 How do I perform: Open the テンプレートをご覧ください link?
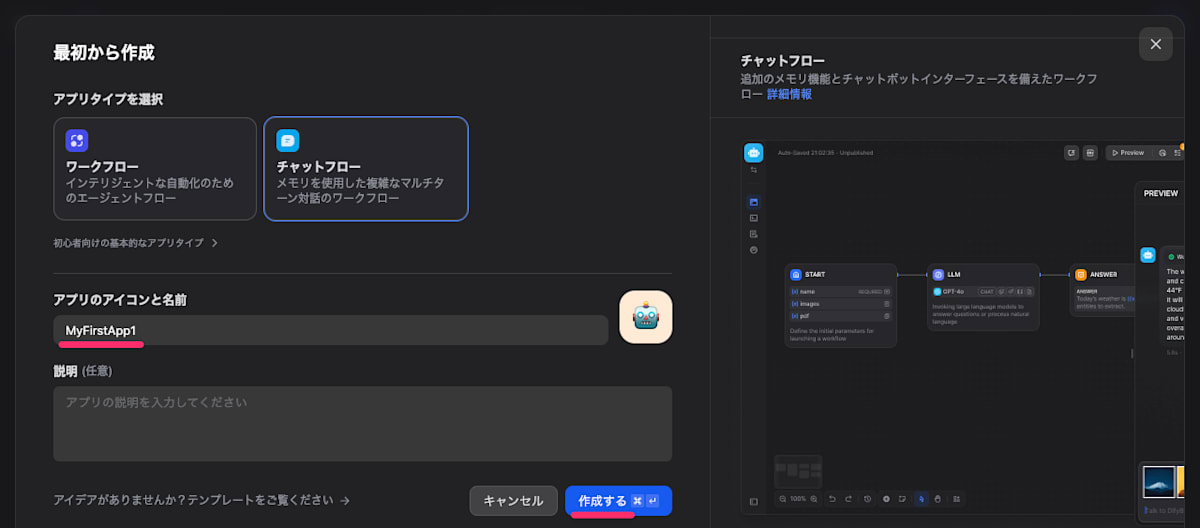tap(202, 500)
